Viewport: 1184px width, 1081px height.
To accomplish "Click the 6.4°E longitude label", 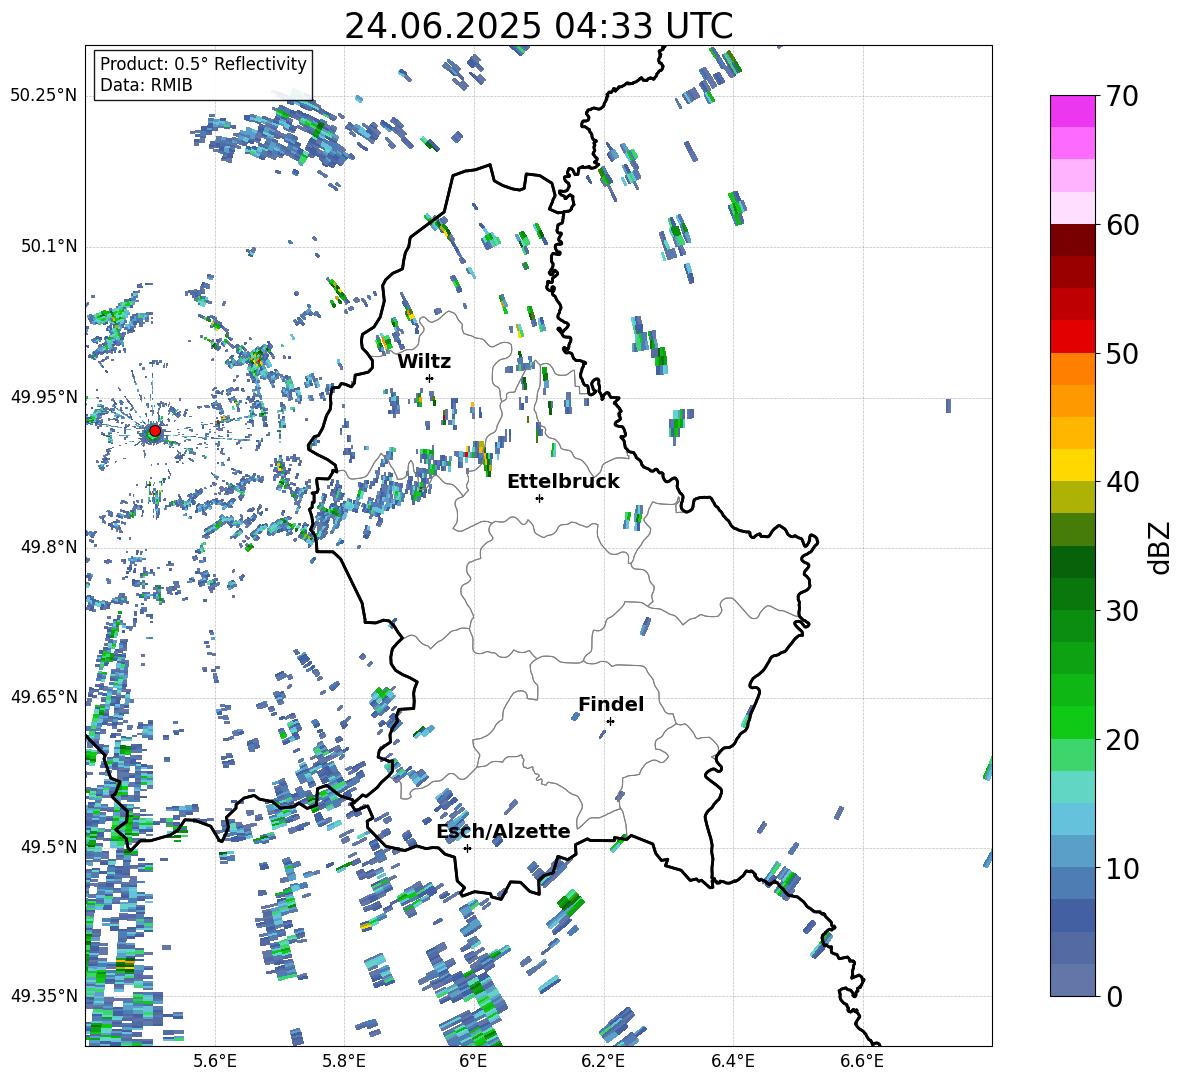I will 732,1061.
